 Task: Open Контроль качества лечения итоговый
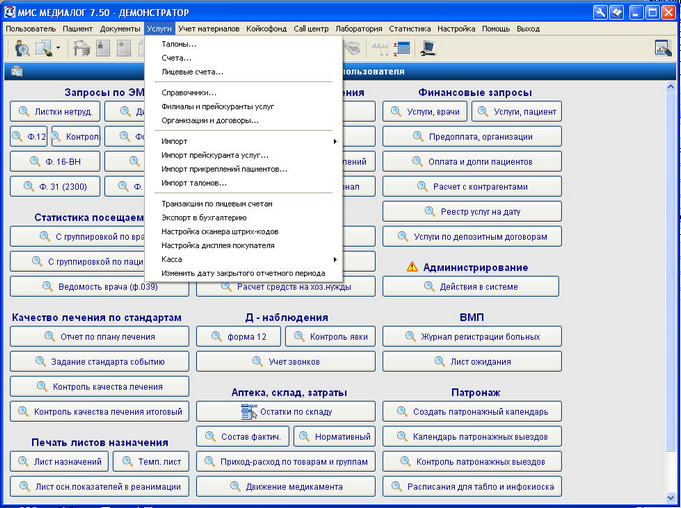[x=99, y=412]
